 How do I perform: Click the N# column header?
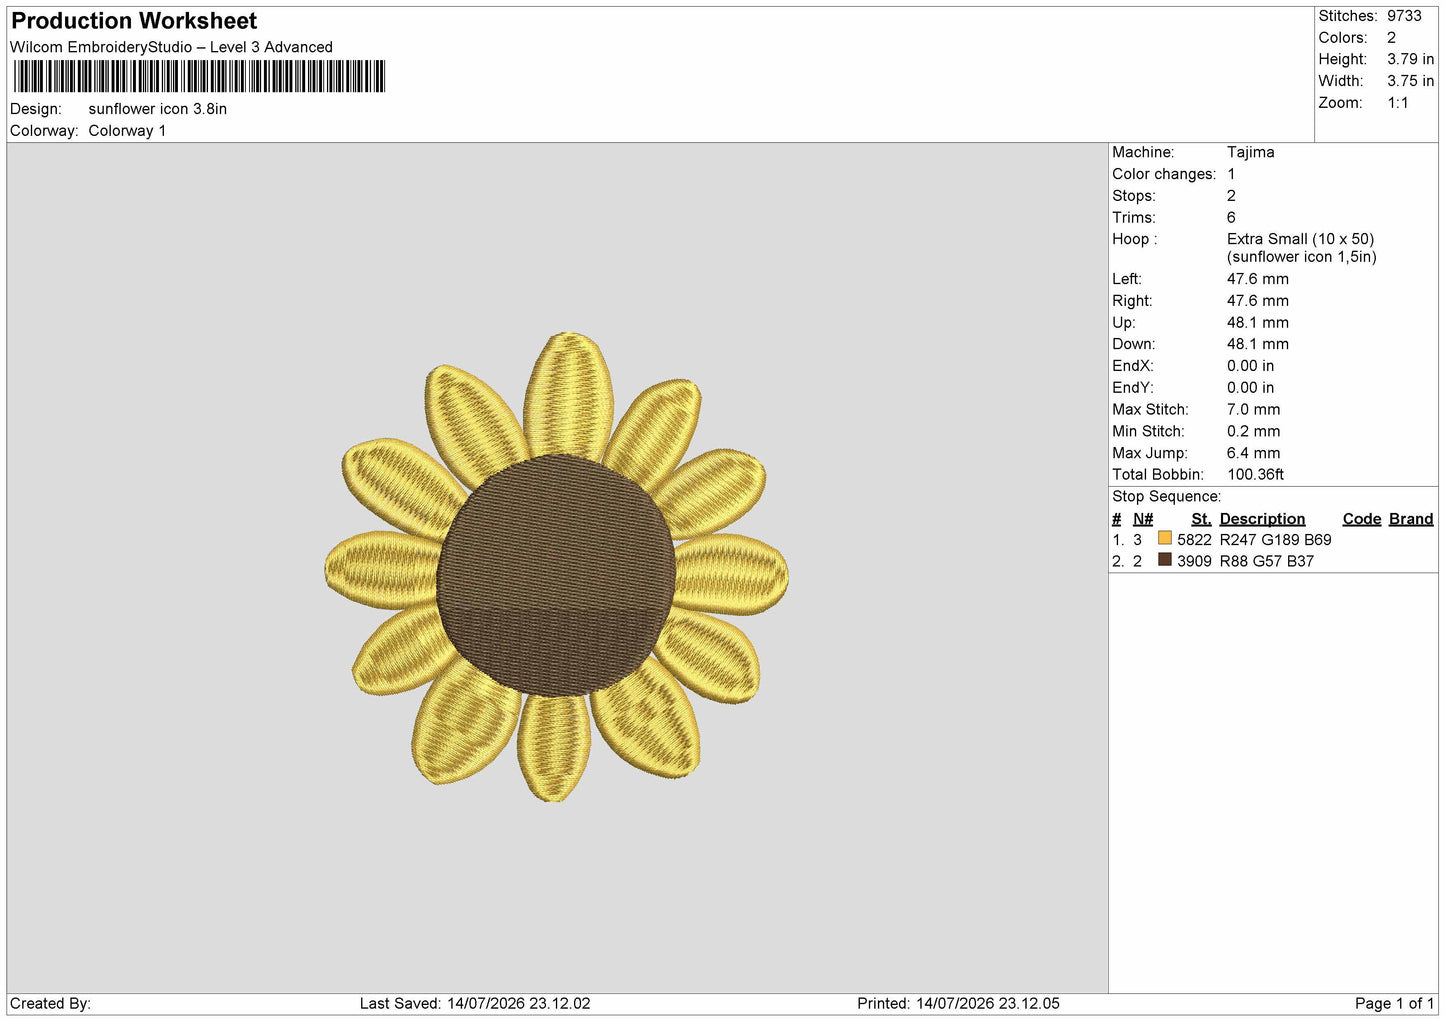click(x=1143, y=519)
